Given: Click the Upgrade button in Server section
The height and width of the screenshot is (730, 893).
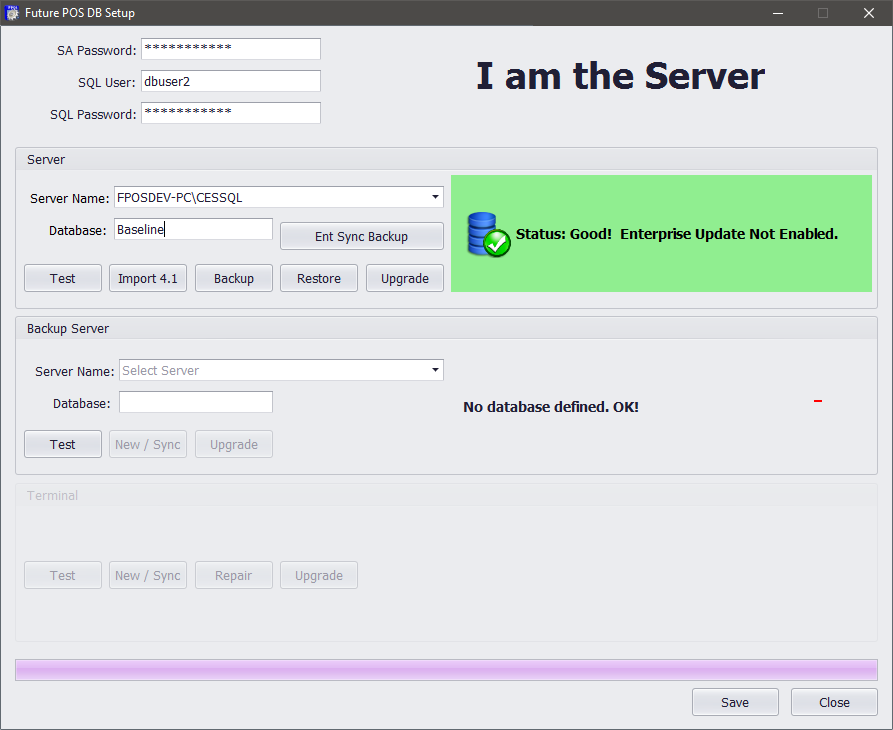Looking at the screenshot, I should (x=404, y=278).
